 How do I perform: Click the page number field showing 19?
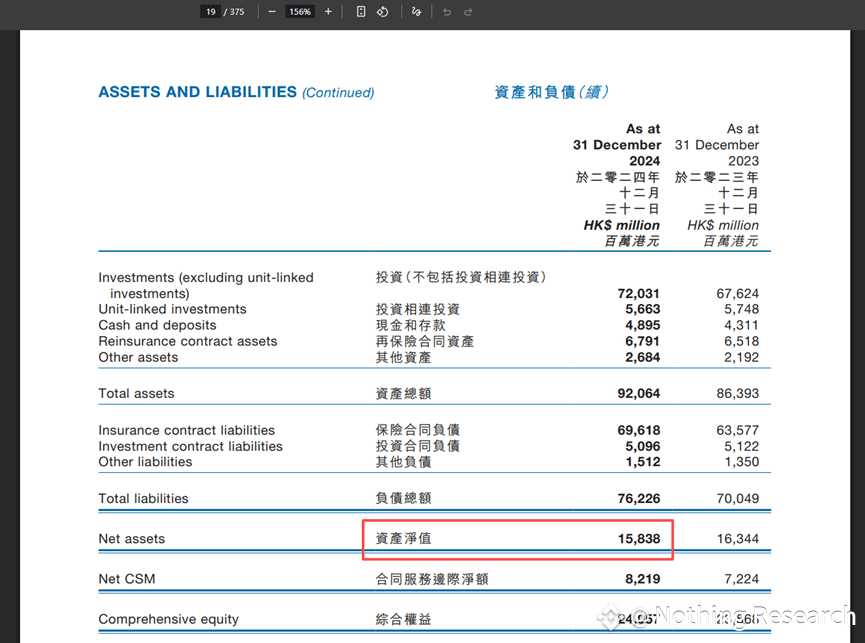point(210,12)
